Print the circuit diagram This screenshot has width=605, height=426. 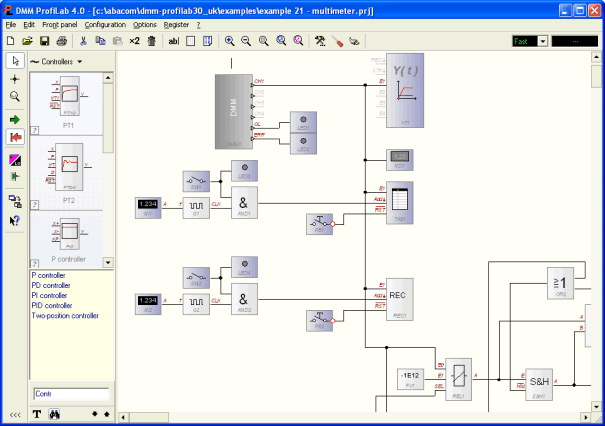tap(62, 41)
